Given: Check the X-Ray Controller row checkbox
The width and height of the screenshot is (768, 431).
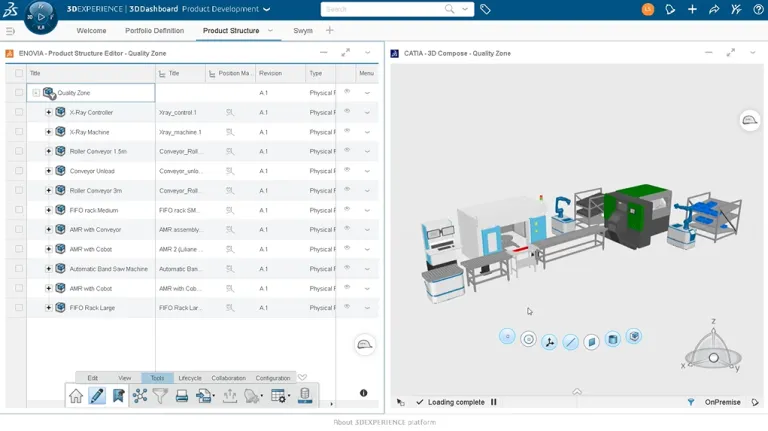Looking at the screenshot, I should pos(19,112).
